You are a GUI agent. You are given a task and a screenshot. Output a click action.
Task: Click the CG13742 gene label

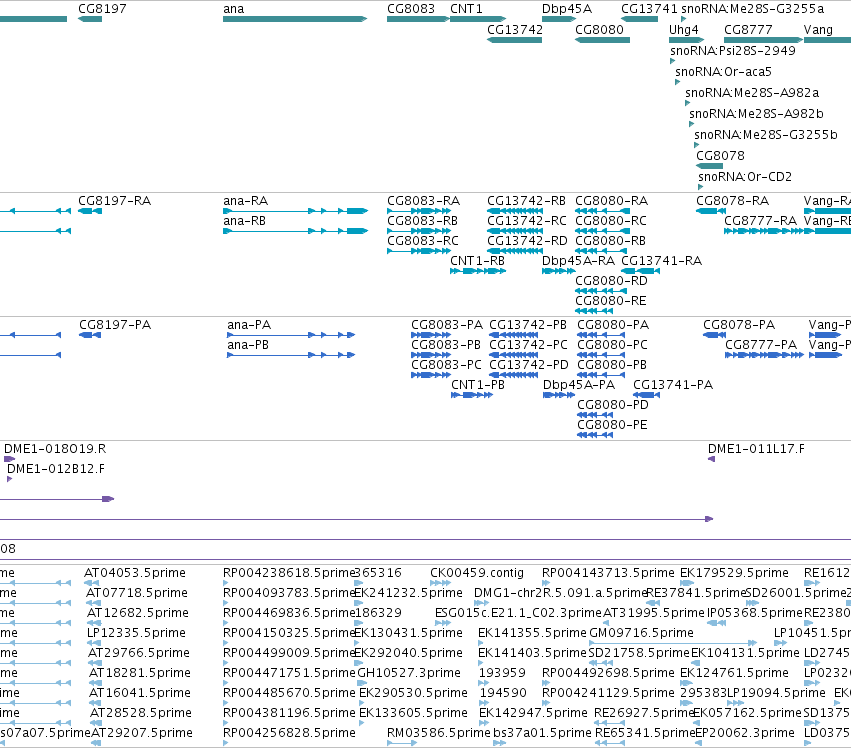[x=515, y=29]
